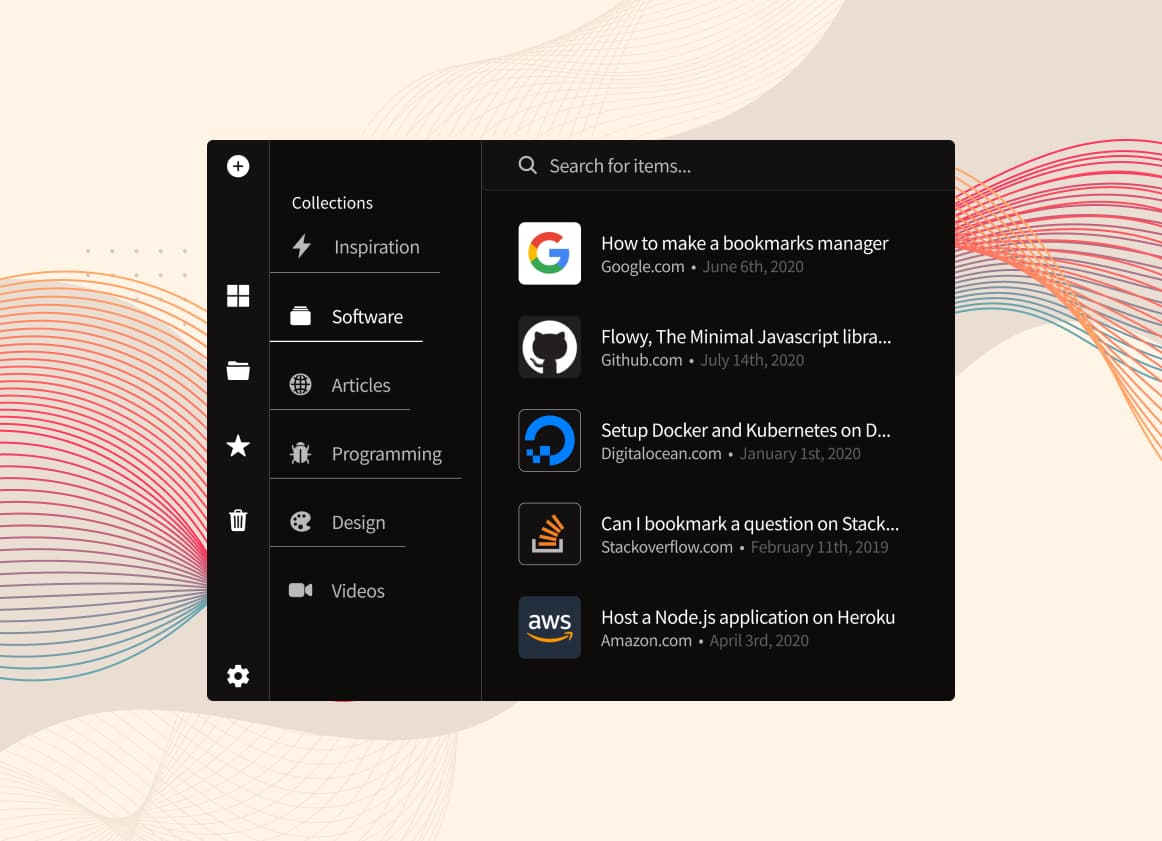
Task: Click the DigitalOcean logo thumbnail
Action: coord(549,440)
